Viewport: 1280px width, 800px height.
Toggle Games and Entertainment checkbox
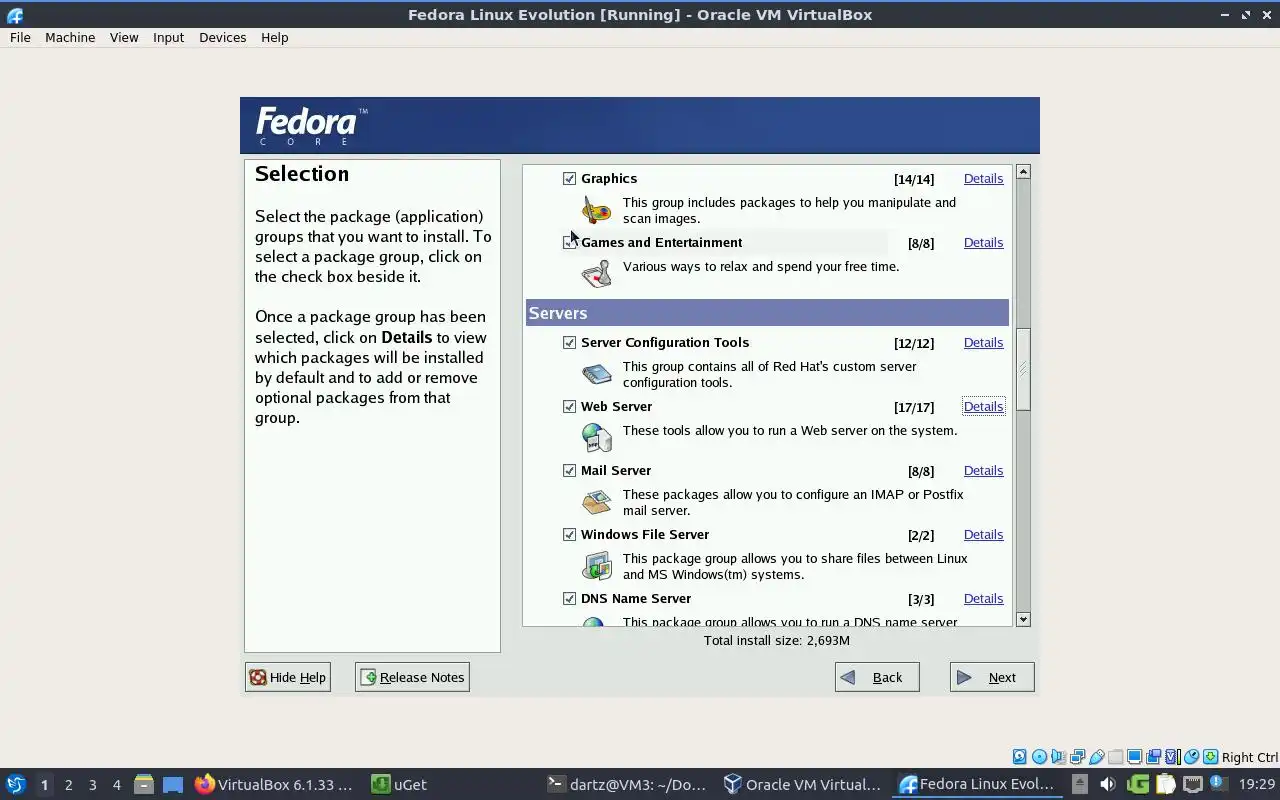coord(569,242)
